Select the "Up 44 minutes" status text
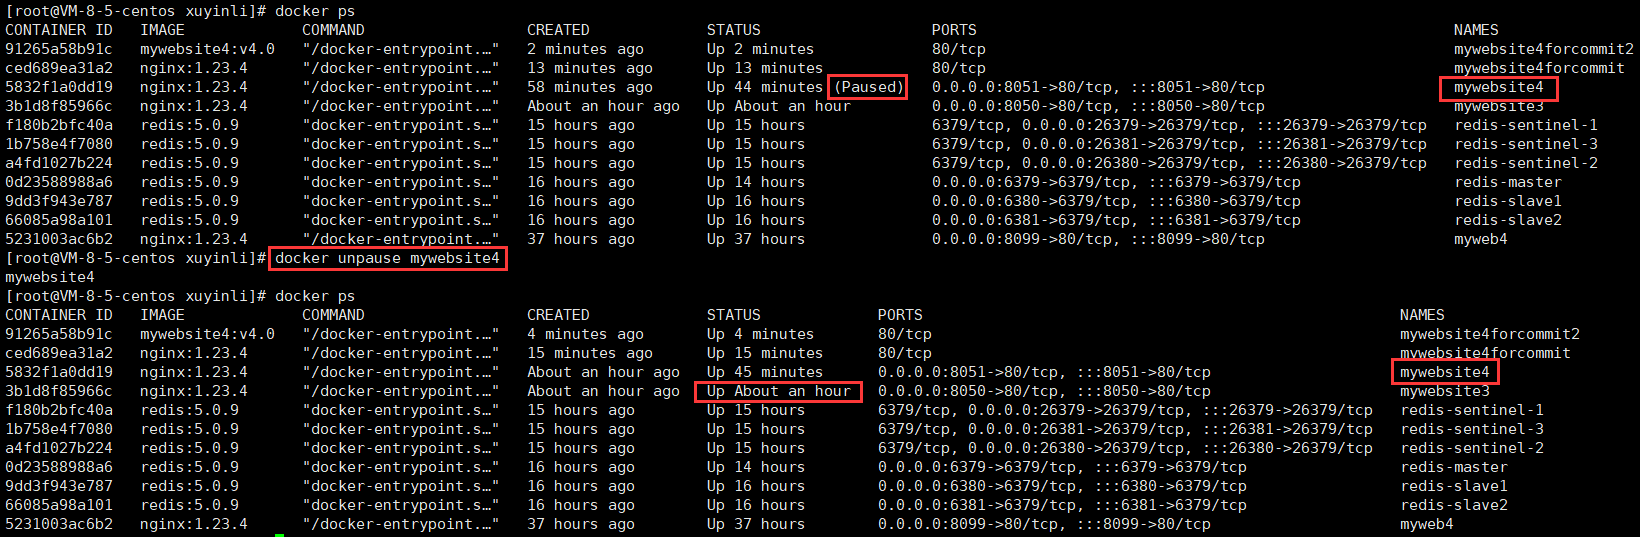Viewport: 1640px width, 537px height. point(765,87)
